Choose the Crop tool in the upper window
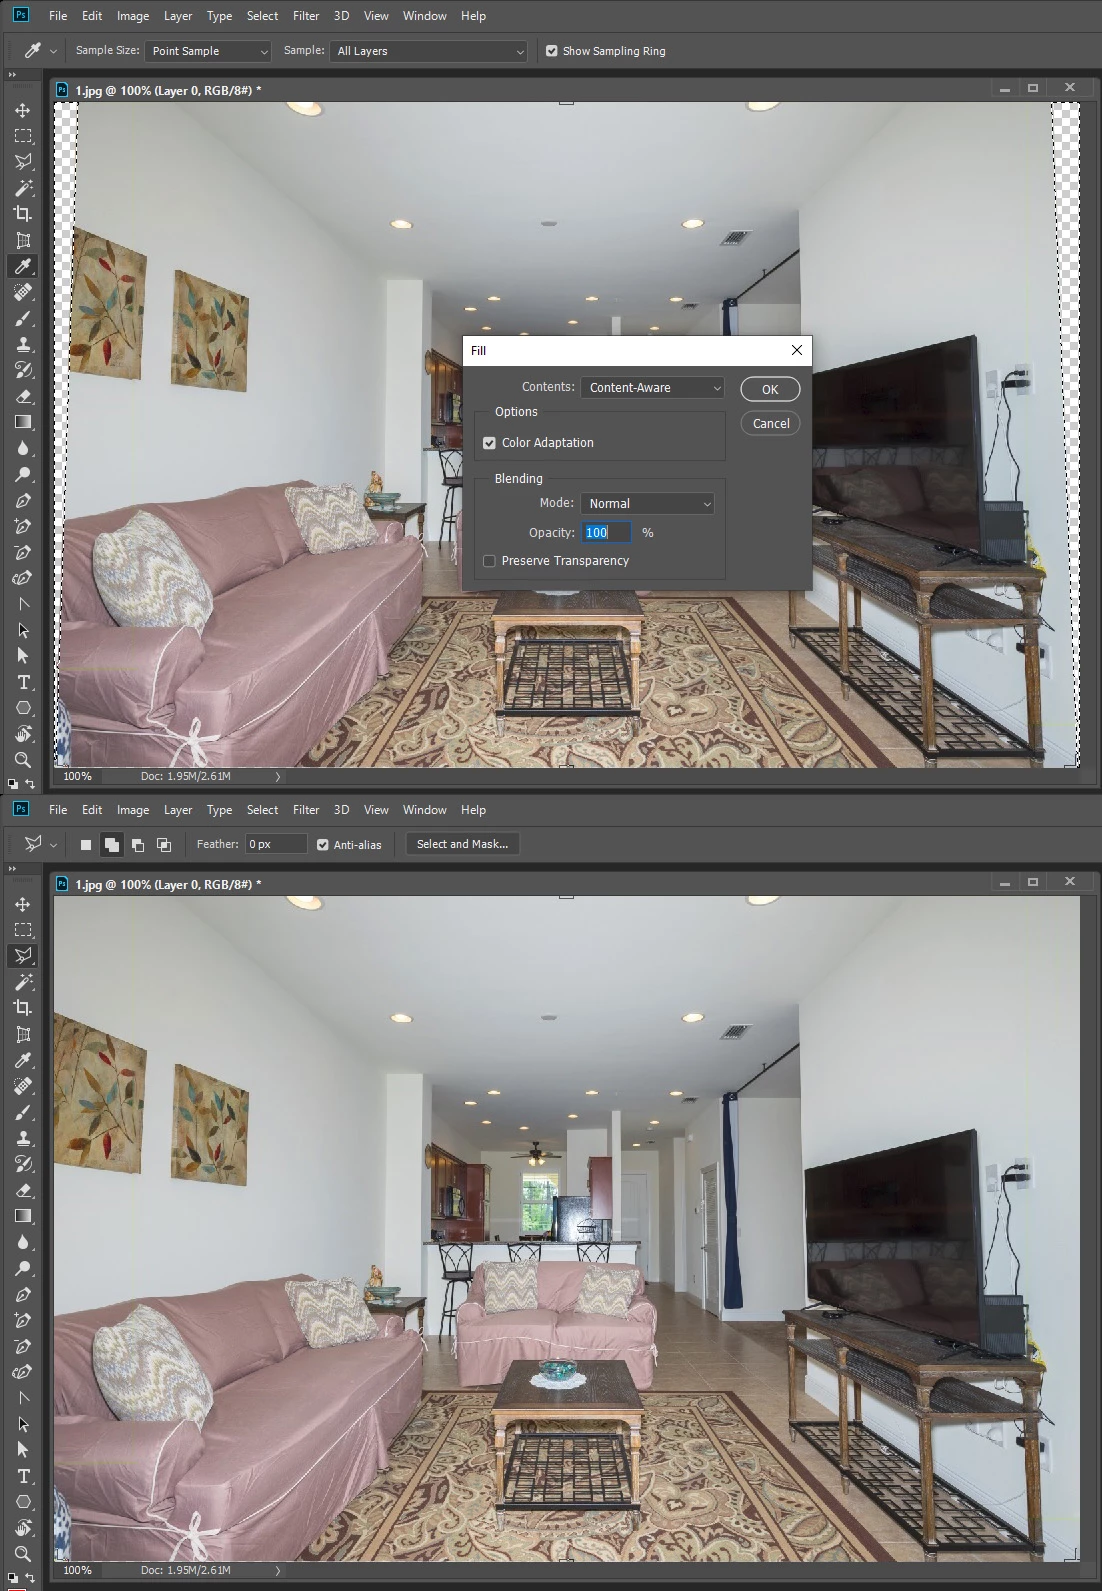This screenshot has width=1102, height=1591. [x=23, y=214]
